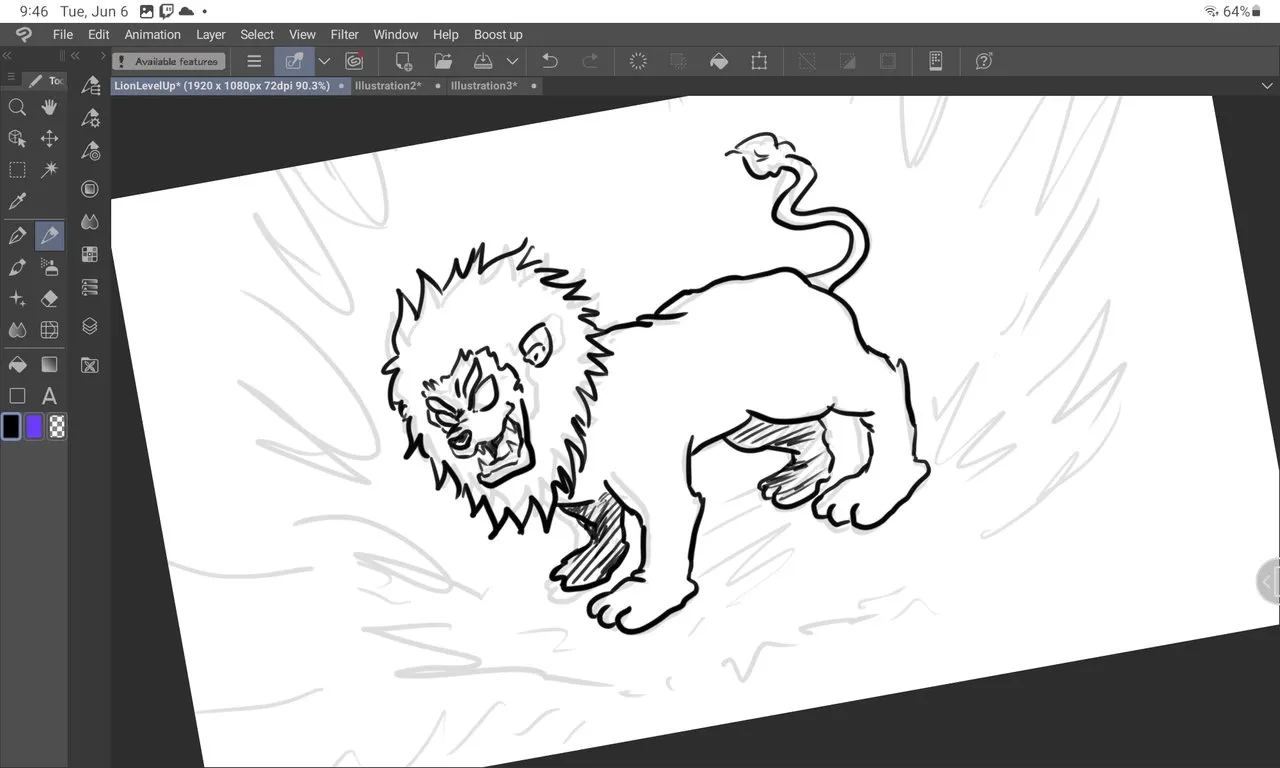Activate the Auto select magic wand
1280x768 pixels.
(x=49, y=170)
